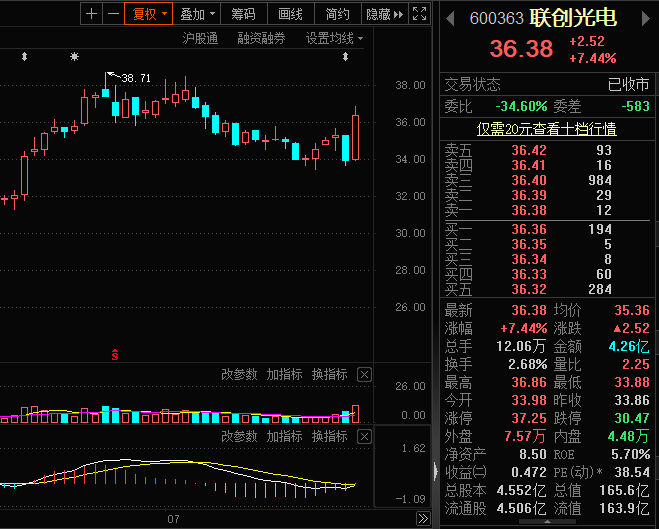The width and height of the screenshot is (659, 529).
Task: Click the PE(动) value 38.54
Action: click(632, 472)
